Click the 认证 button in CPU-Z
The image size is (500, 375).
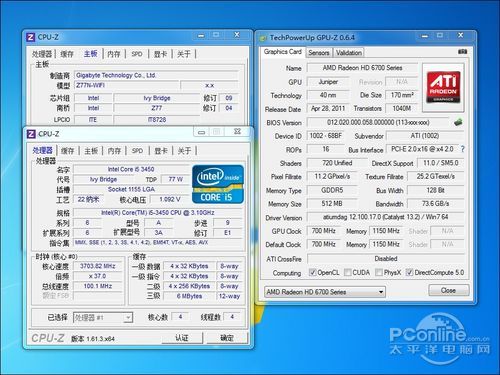[x=182, y=338]
